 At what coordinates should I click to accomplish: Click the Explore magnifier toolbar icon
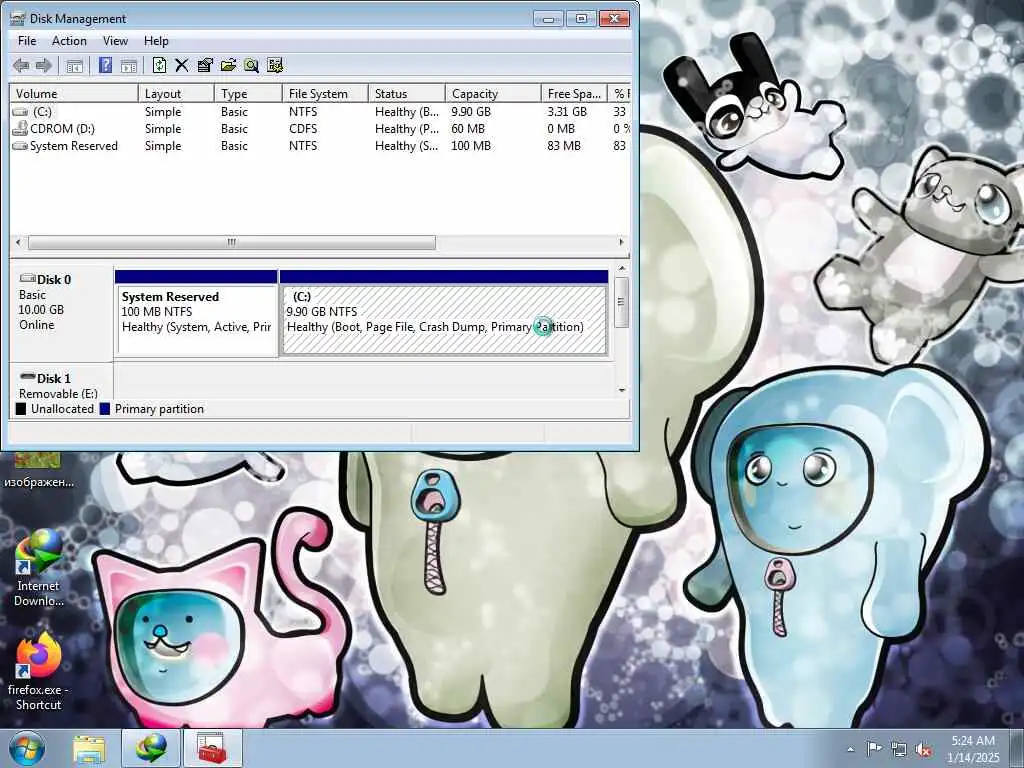pos(251,65)
